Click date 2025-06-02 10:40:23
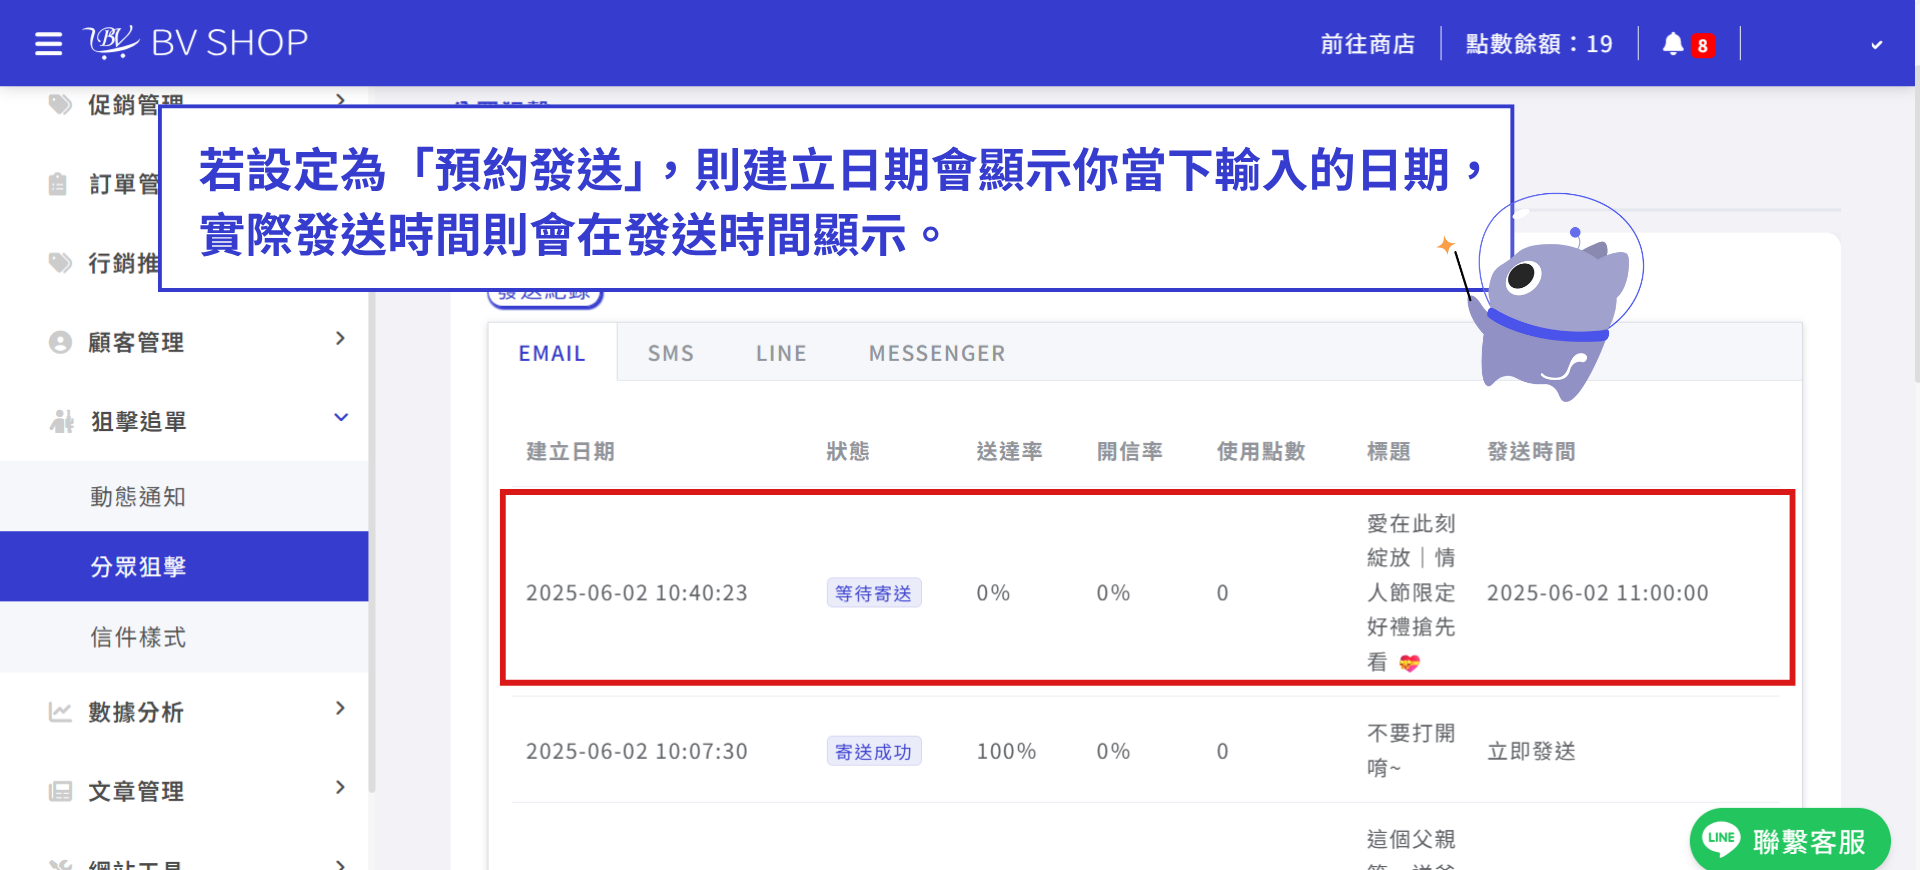Screen dimensions: 1920x870 click(637, 593)
